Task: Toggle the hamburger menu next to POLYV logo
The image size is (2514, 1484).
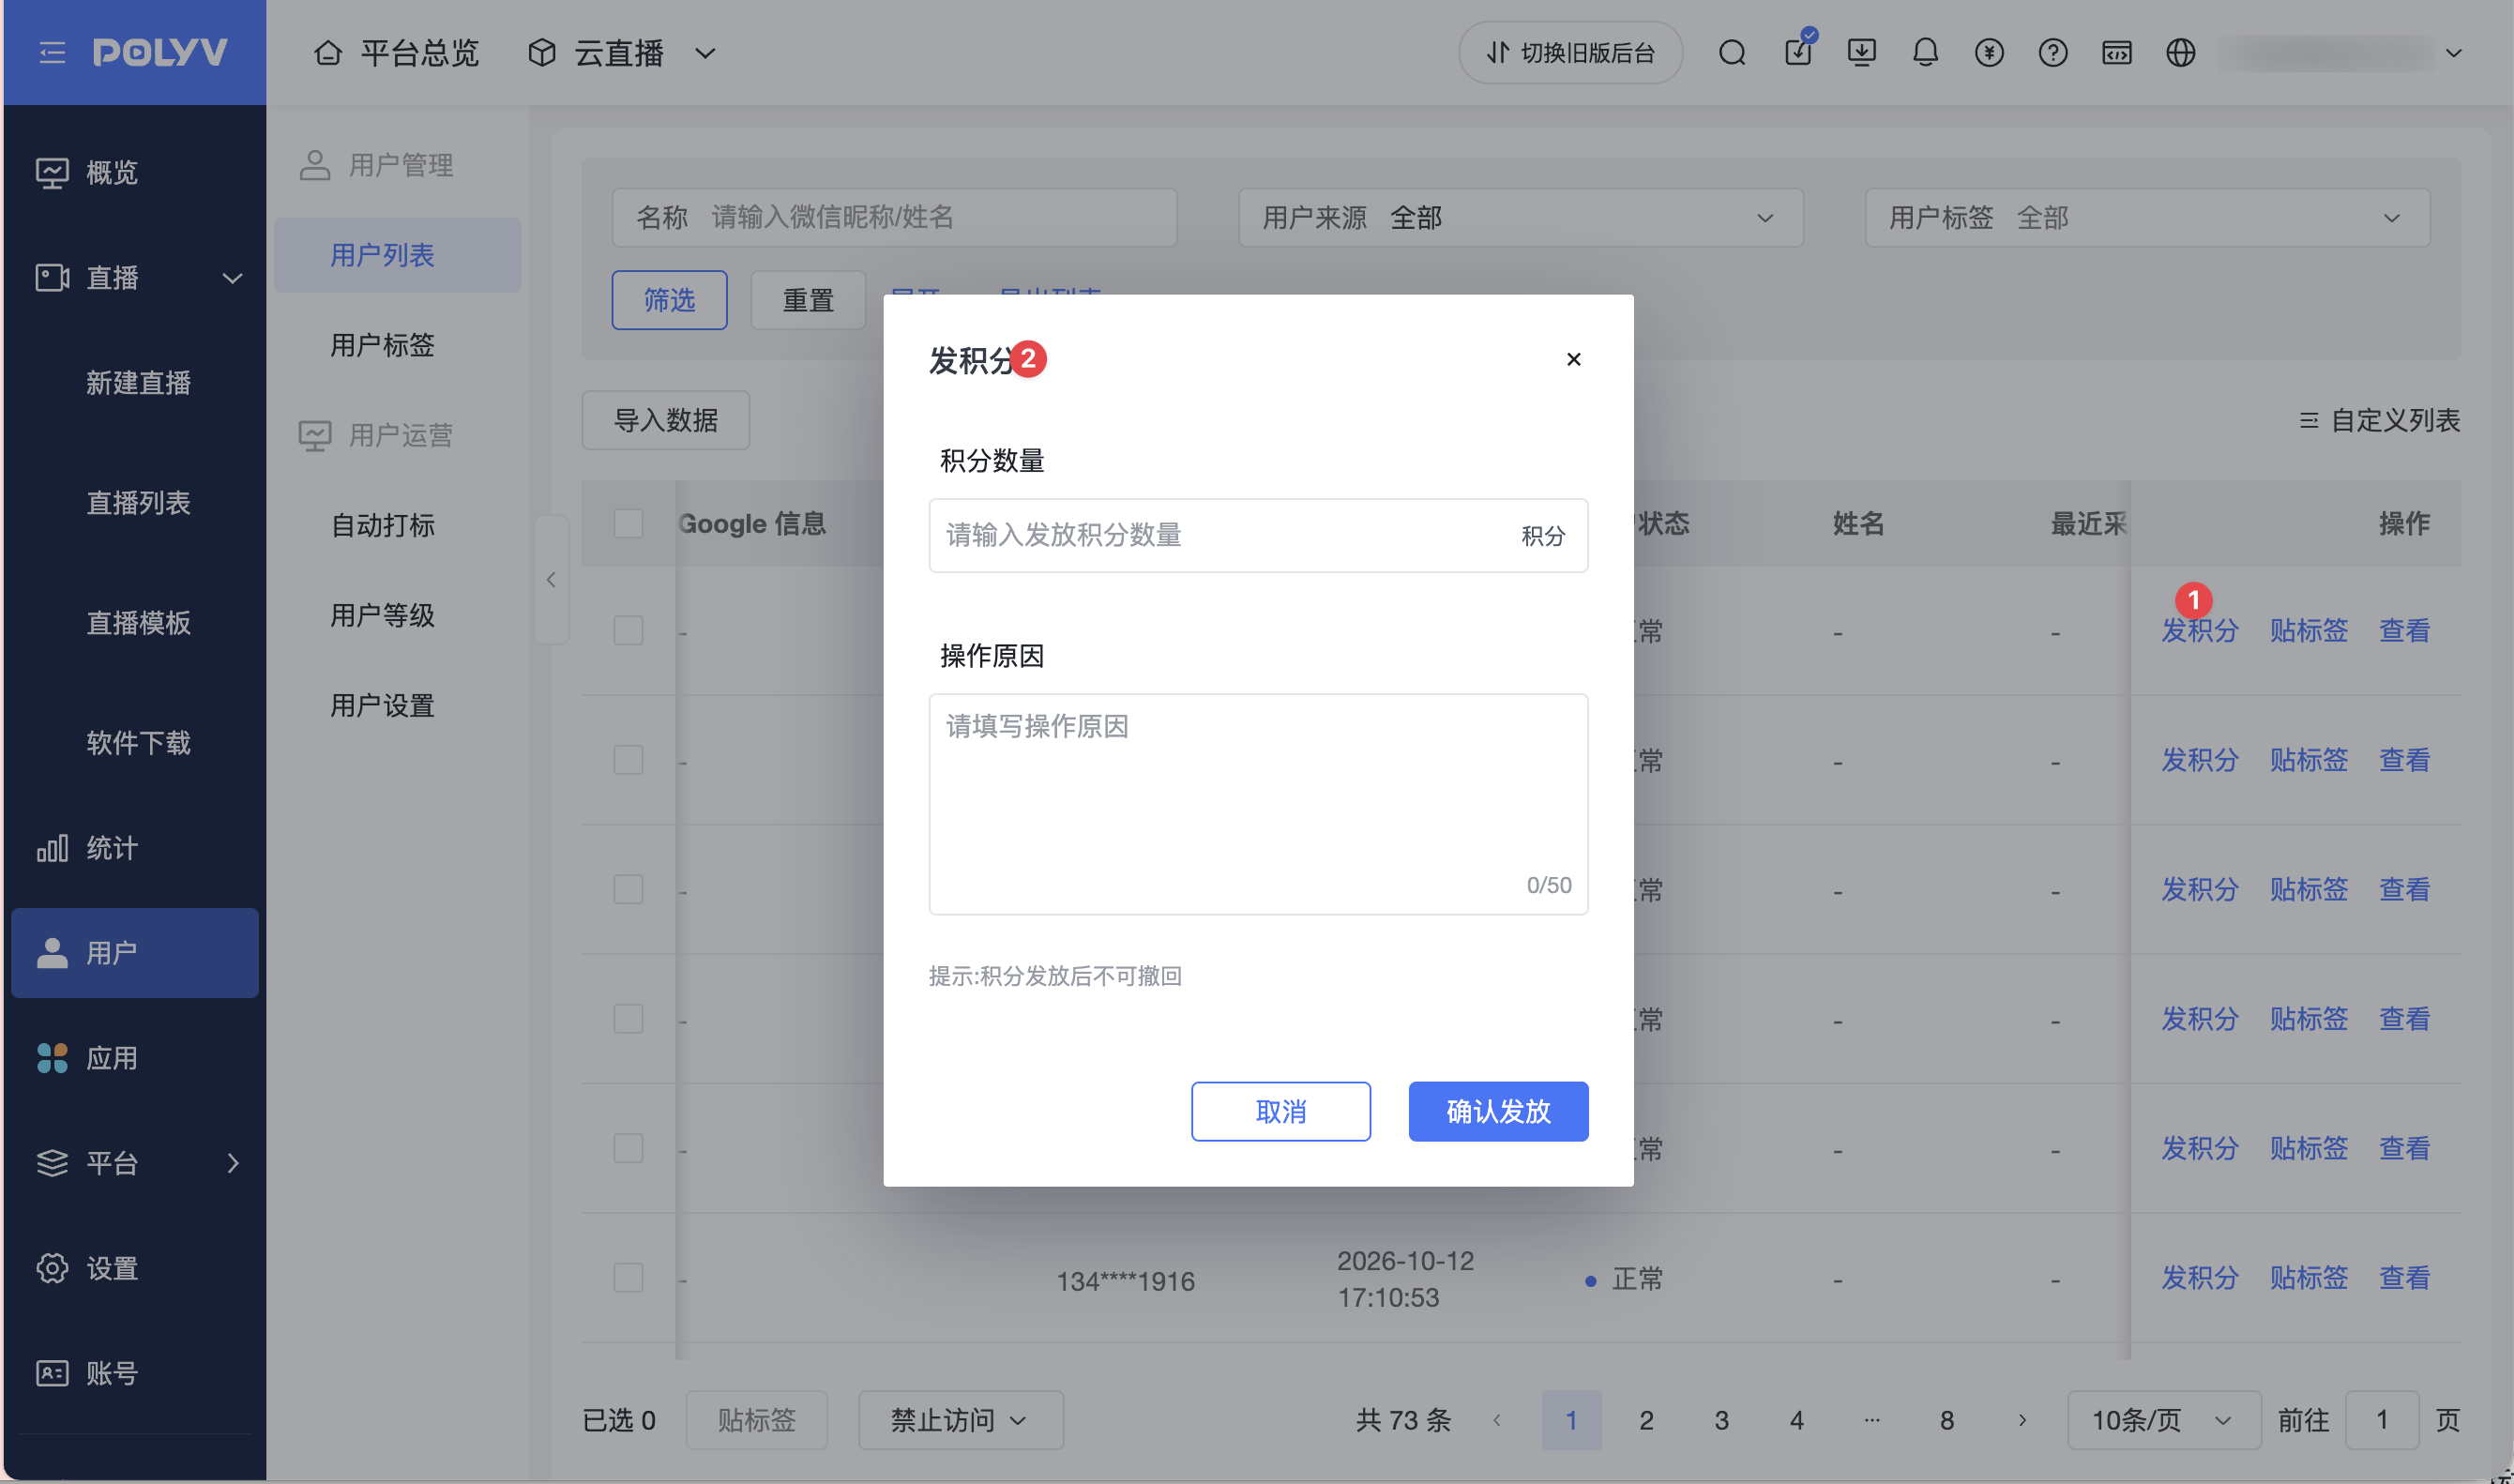Action: (52, 52)
